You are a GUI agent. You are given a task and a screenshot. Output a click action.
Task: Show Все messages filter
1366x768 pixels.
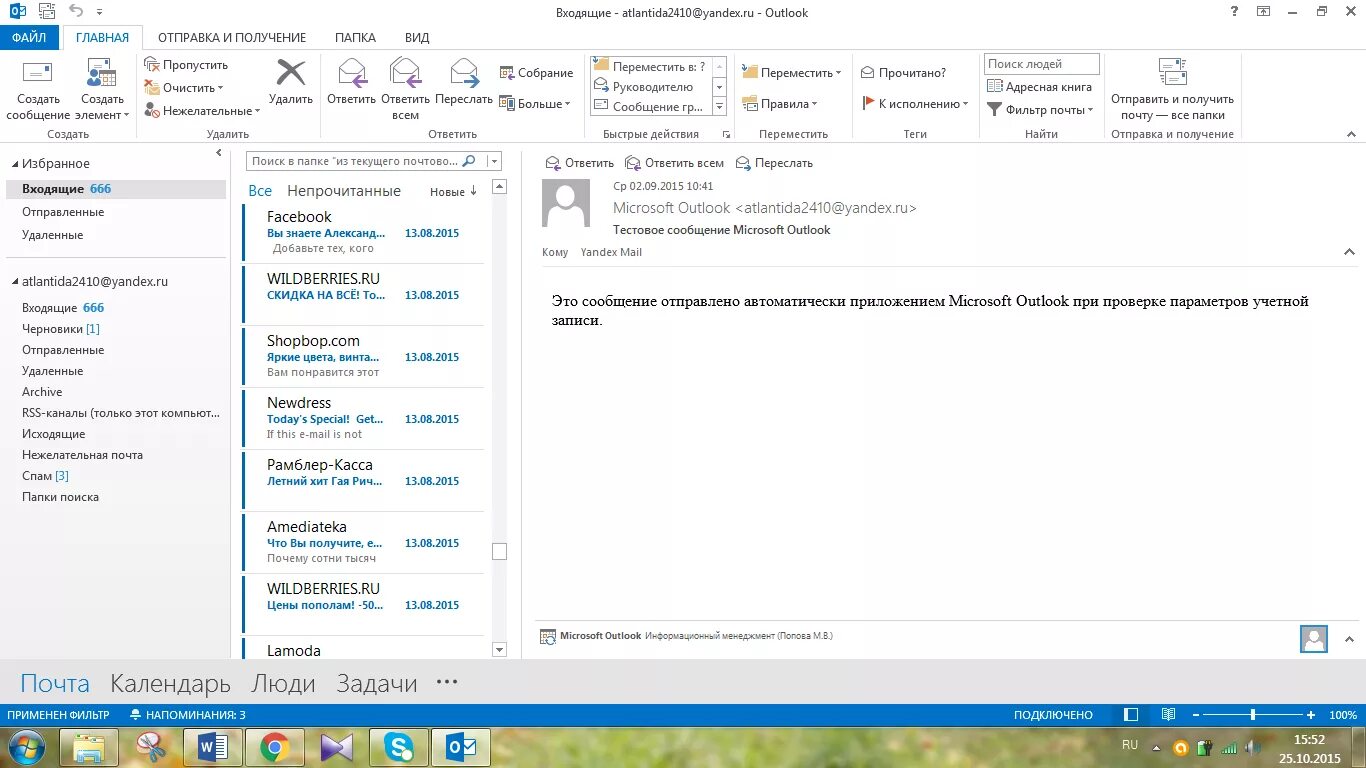260,191
